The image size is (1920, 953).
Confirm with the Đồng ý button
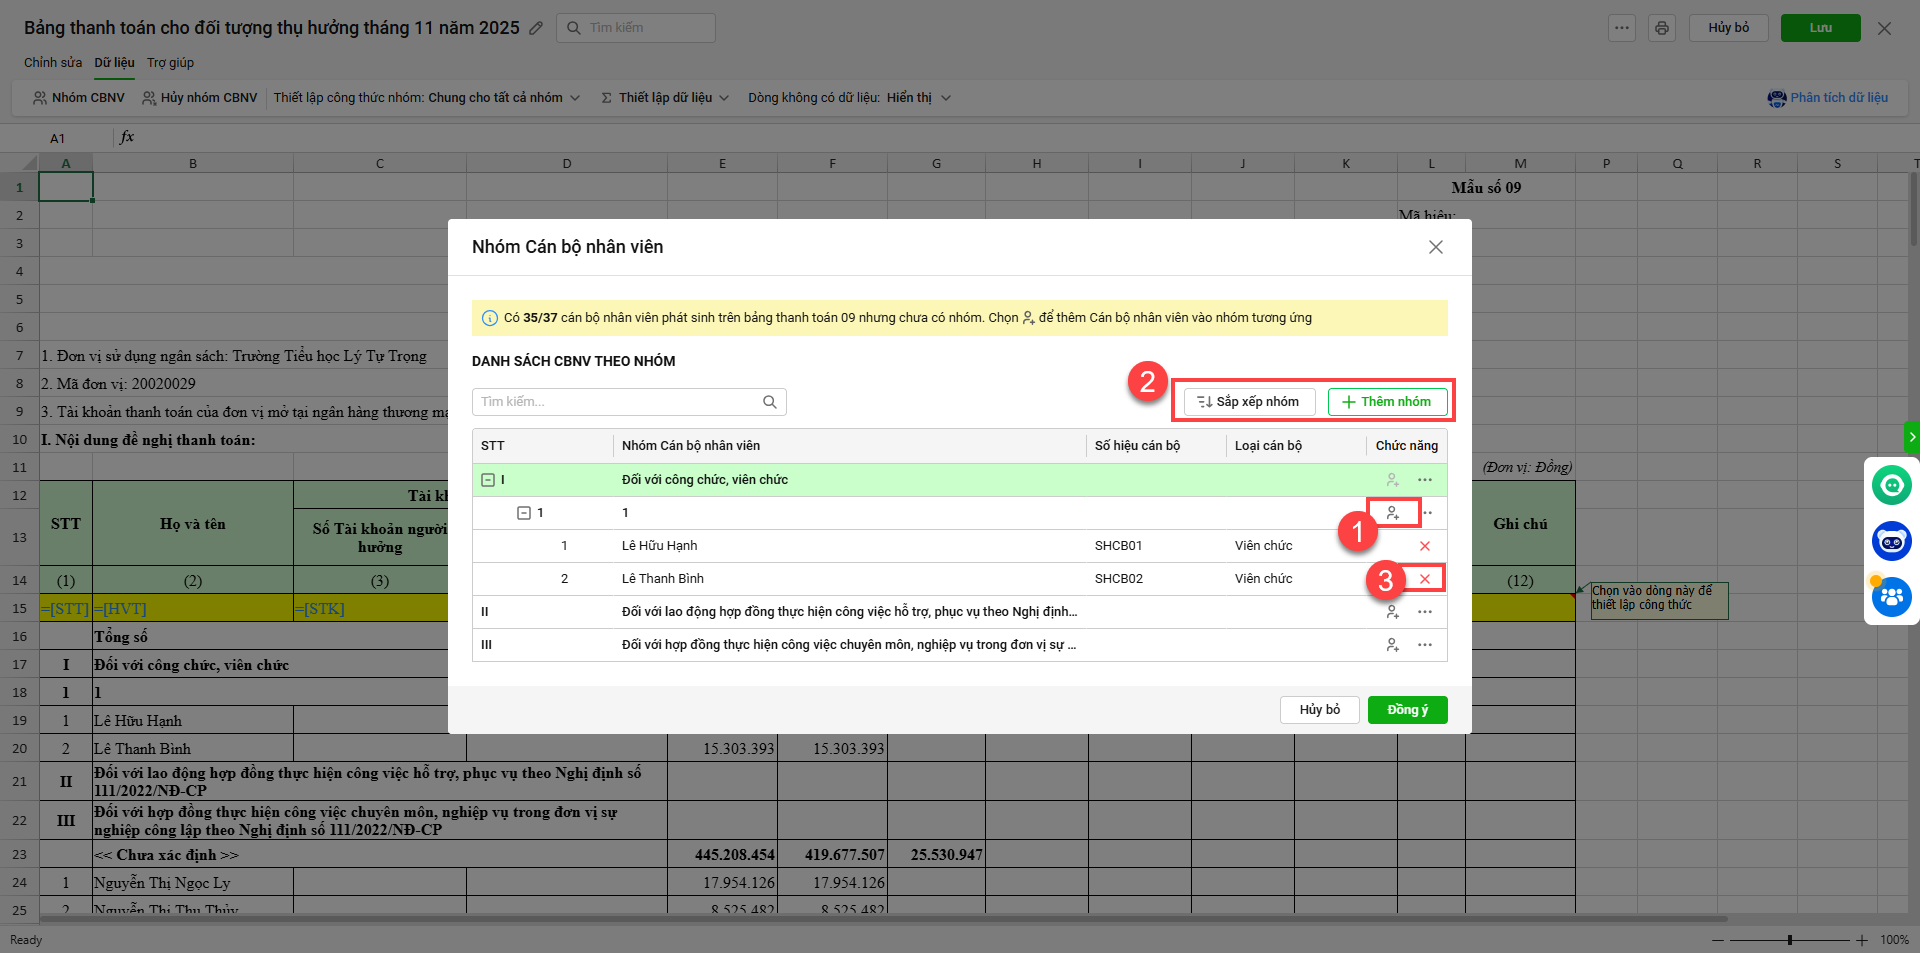pos(1407,710)
